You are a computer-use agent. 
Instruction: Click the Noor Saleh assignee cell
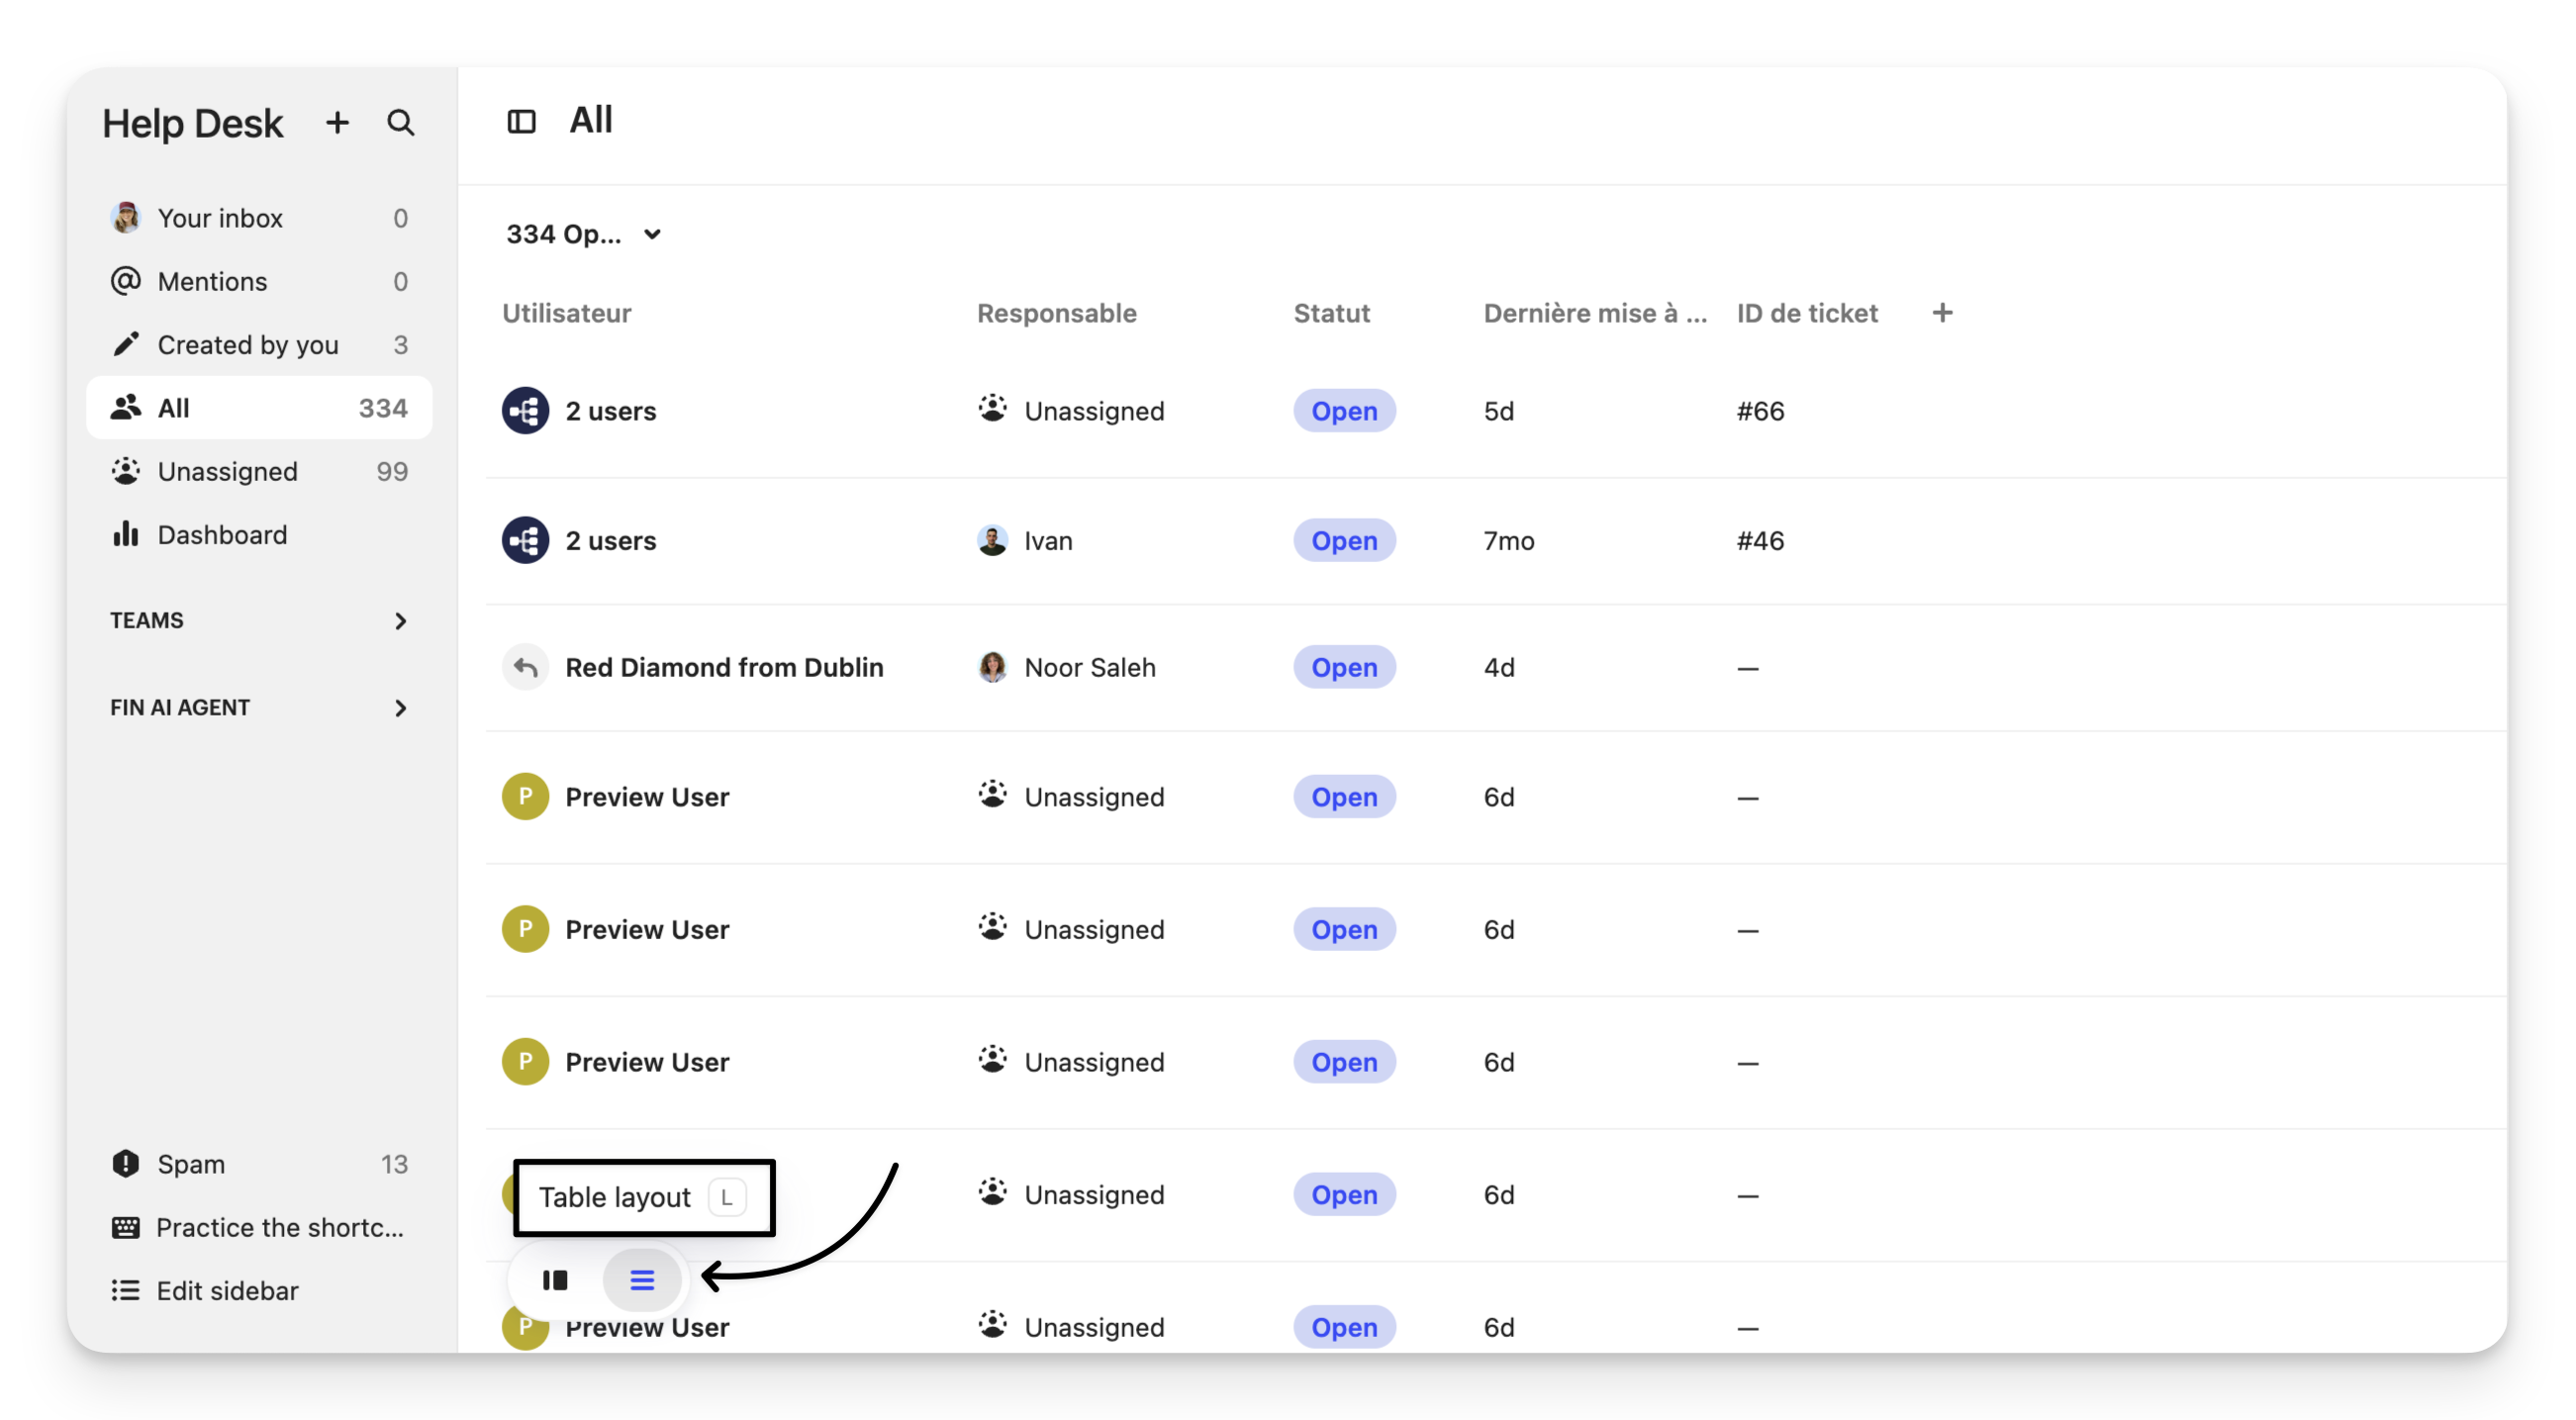[1066, 667]
